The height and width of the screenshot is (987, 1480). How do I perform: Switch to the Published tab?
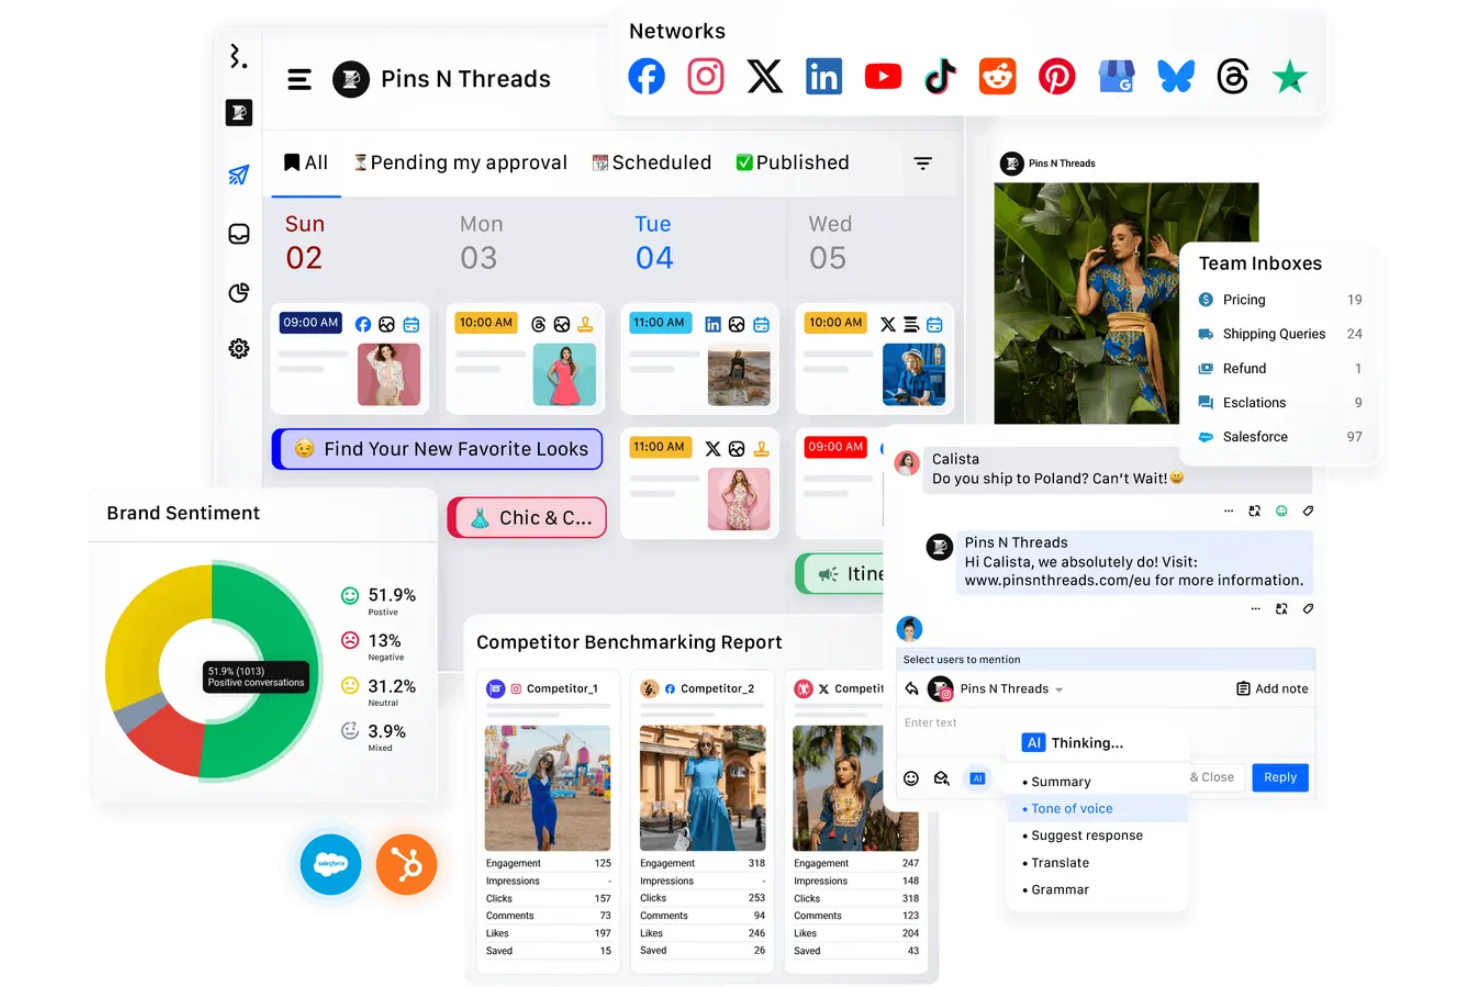click(x=792, y=163)
